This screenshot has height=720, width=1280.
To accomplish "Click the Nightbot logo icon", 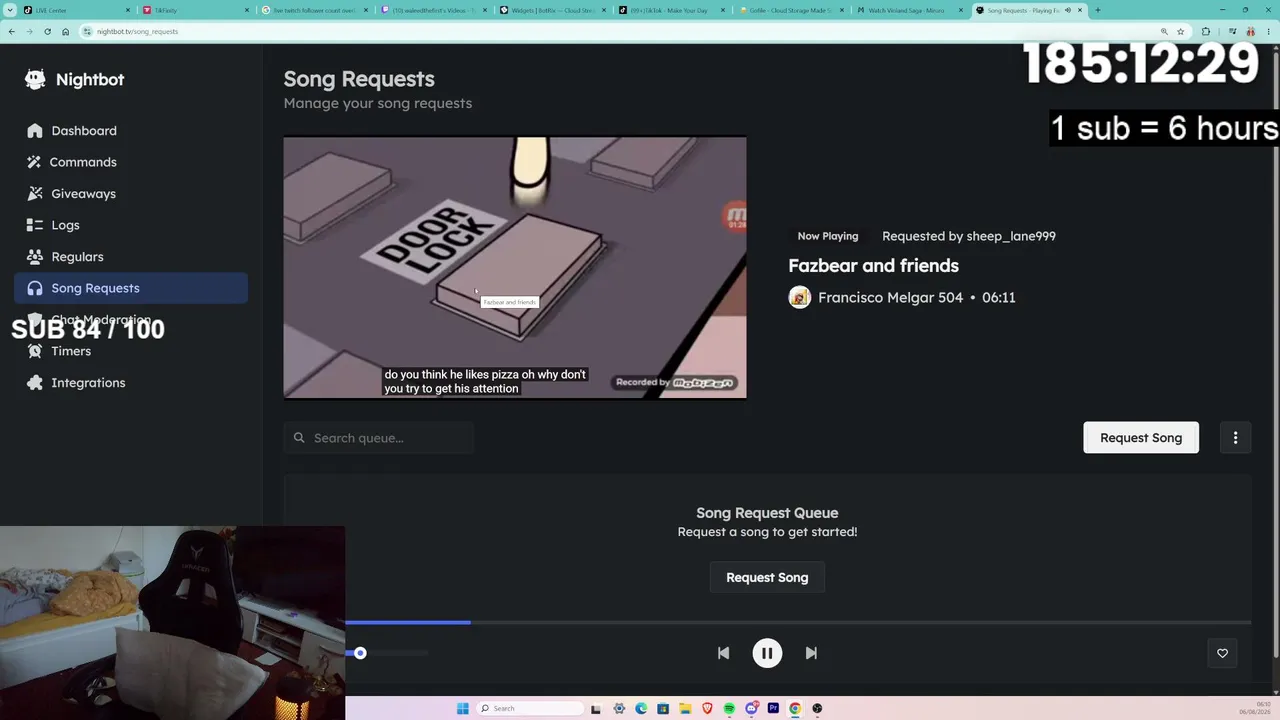I will (x=35, y=80).
